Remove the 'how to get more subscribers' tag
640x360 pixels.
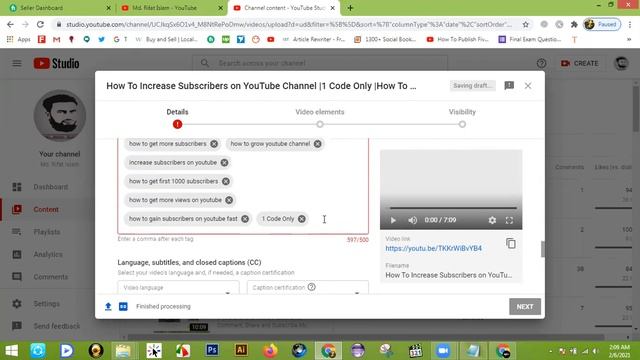[x=214, y=144]
